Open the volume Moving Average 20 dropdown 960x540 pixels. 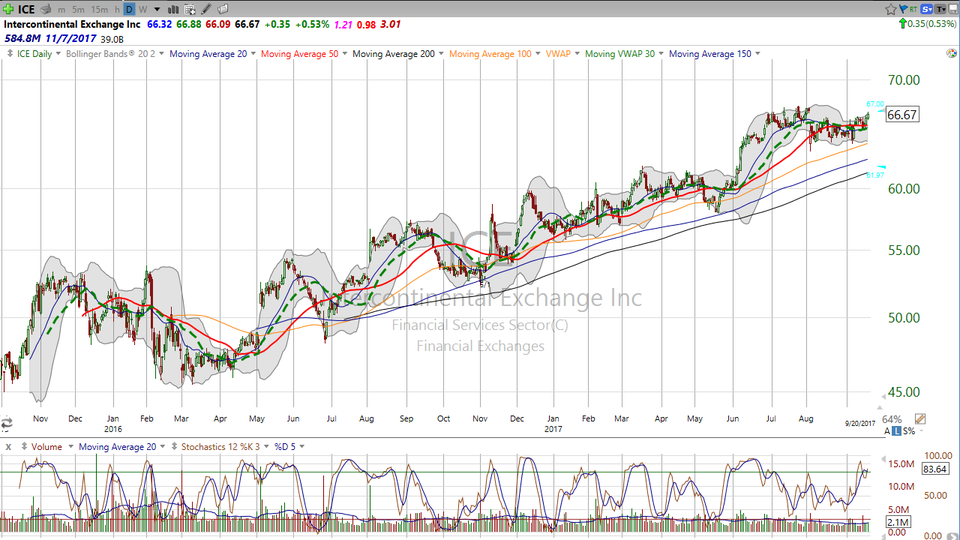[x=162, y=447]
